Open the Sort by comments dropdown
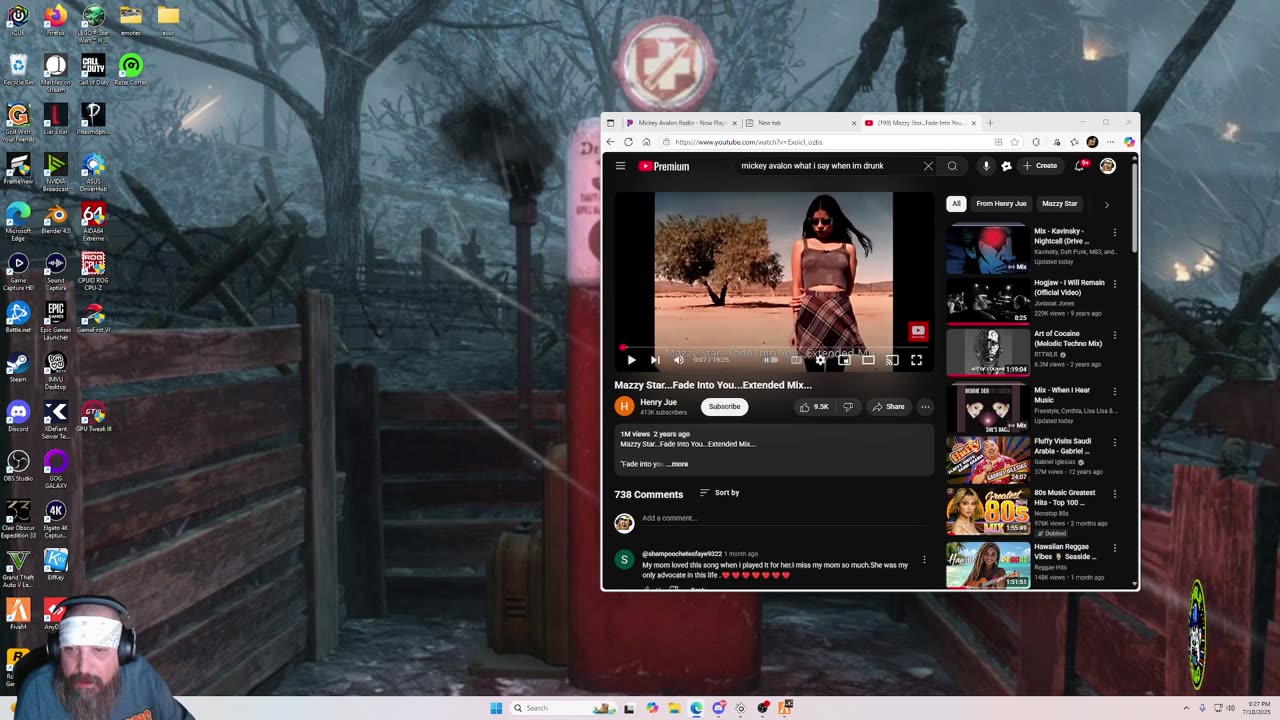This screenshot has width=1280, height=720. click(719, 493)
